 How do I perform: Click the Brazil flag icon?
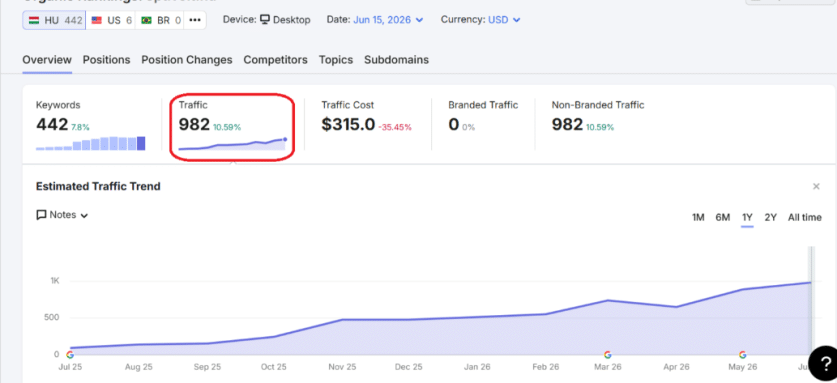[146, 20]
